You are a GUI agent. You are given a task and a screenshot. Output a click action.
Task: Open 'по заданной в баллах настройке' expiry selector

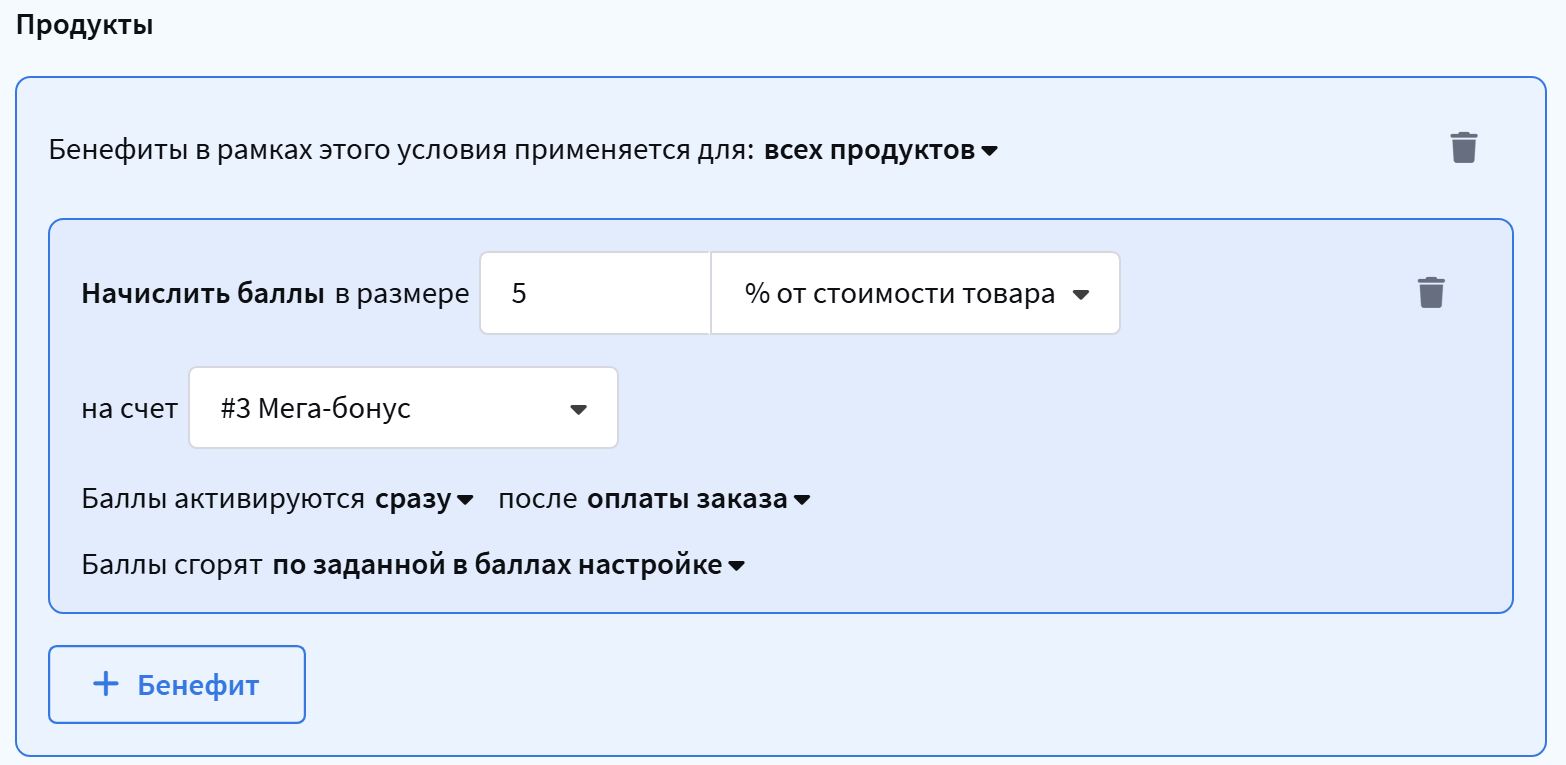497,565
